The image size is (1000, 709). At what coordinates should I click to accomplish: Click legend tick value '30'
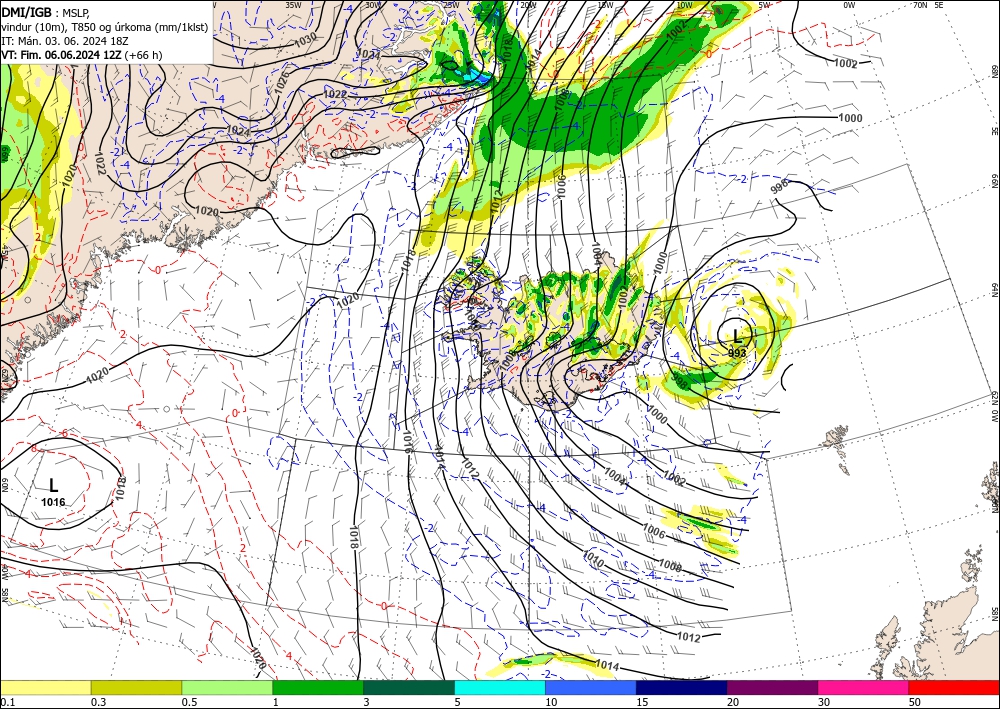pyautogui.click(x=824, y=702)
